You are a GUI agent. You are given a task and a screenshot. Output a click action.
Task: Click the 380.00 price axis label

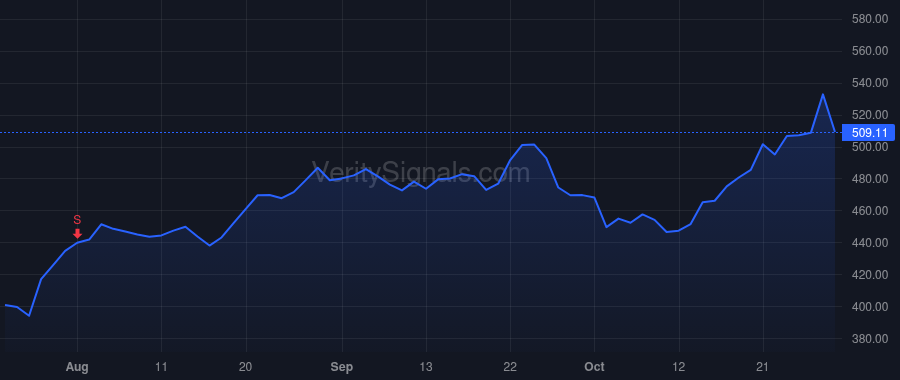[870, 339]
